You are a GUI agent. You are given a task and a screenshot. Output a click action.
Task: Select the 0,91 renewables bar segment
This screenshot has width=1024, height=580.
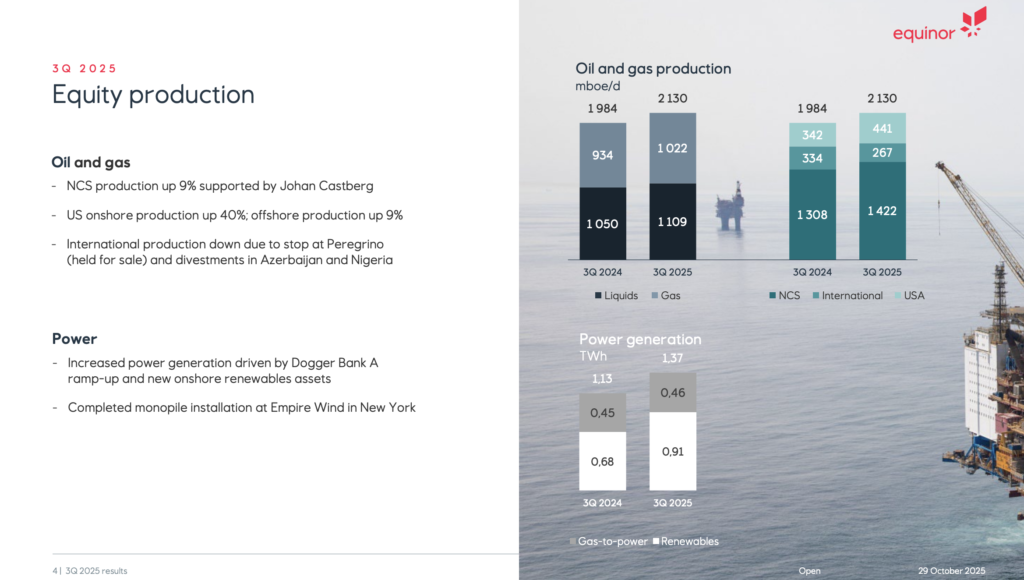click(672, 451)
